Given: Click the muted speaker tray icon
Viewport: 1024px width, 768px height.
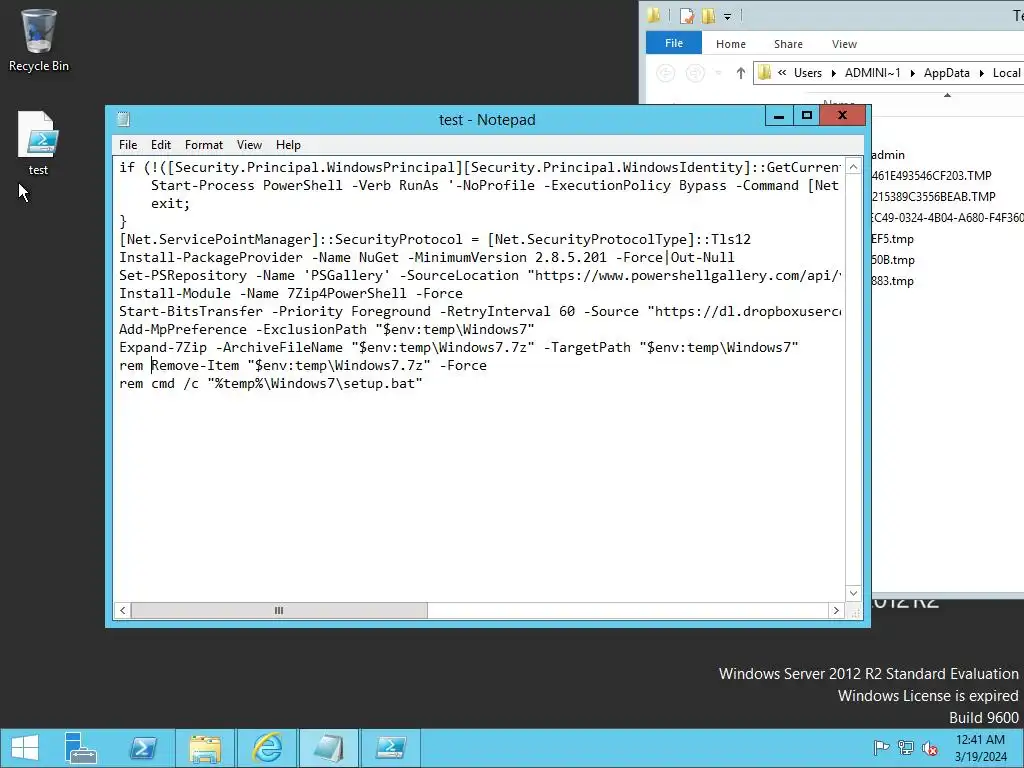Looking at the screenshot, I should tap(929, 748).
